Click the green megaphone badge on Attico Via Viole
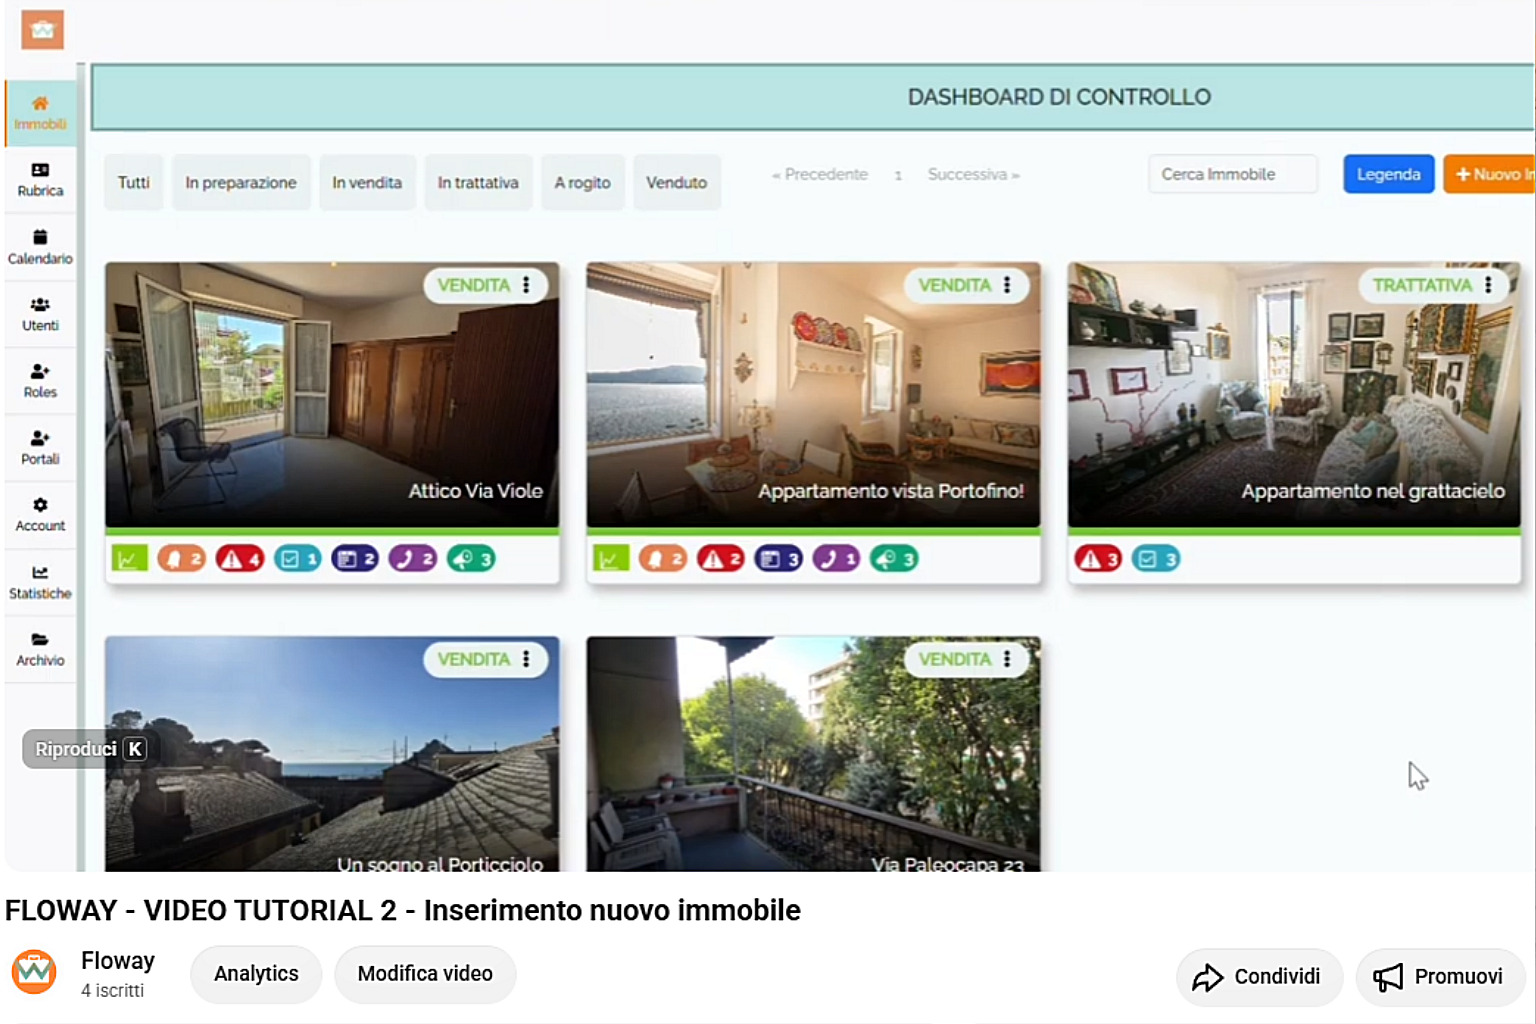This screenshot has width=1536, height=1024. (x=471, y=558)
